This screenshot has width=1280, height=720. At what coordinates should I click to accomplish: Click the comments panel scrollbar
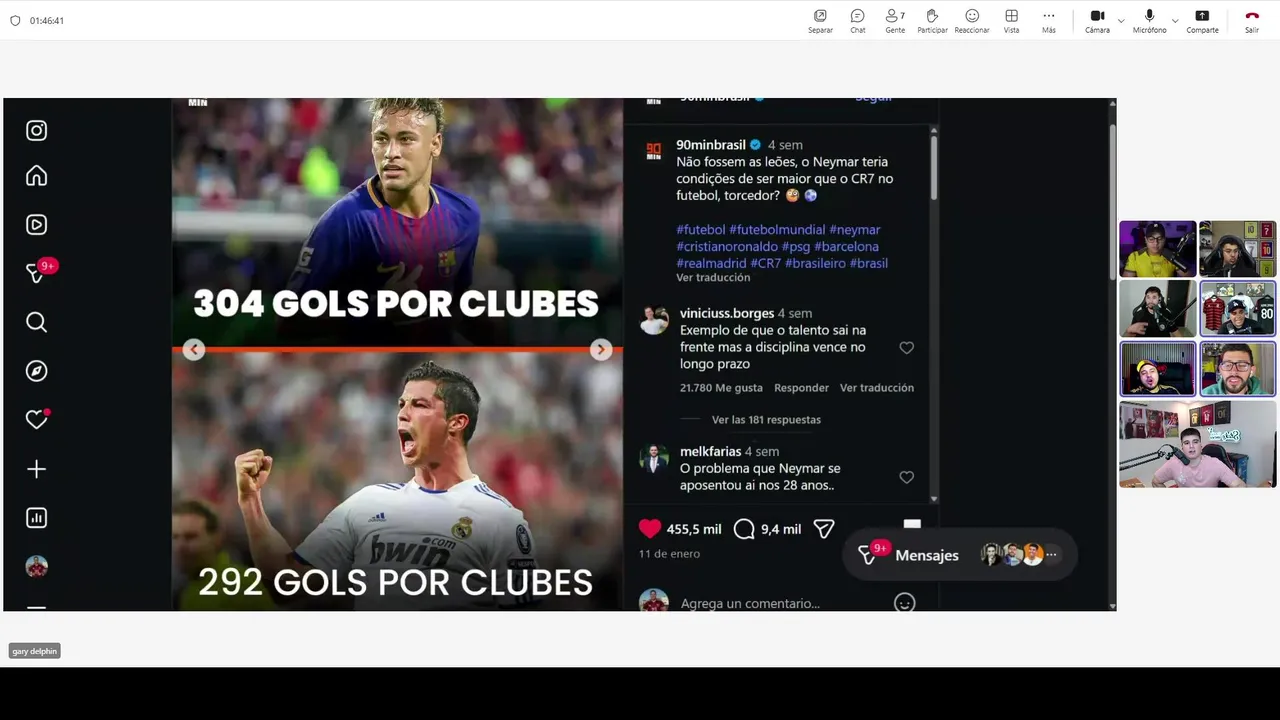(934, 166)
